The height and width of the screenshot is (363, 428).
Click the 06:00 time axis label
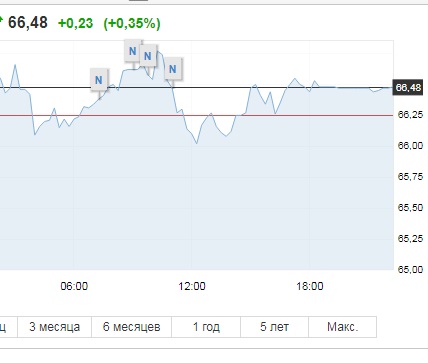tap(74, 286)
